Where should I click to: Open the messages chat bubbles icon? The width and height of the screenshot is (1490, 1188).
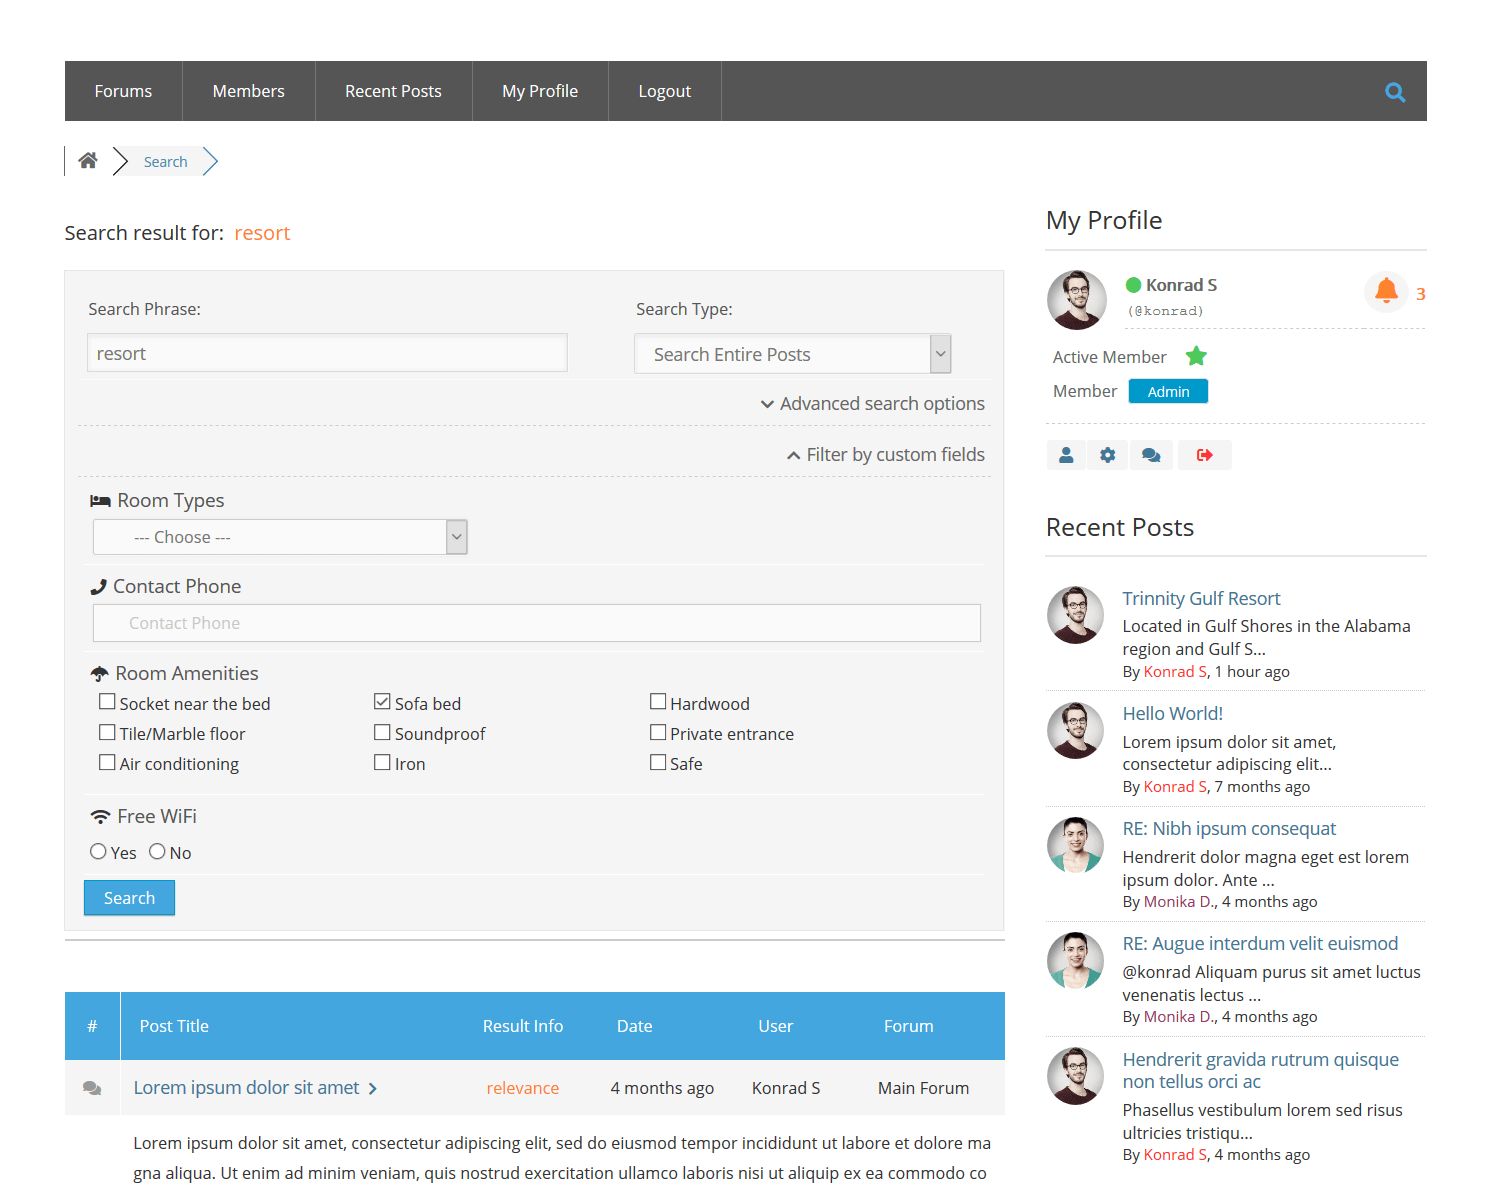pyautogui.click(x=1151, y=455)
